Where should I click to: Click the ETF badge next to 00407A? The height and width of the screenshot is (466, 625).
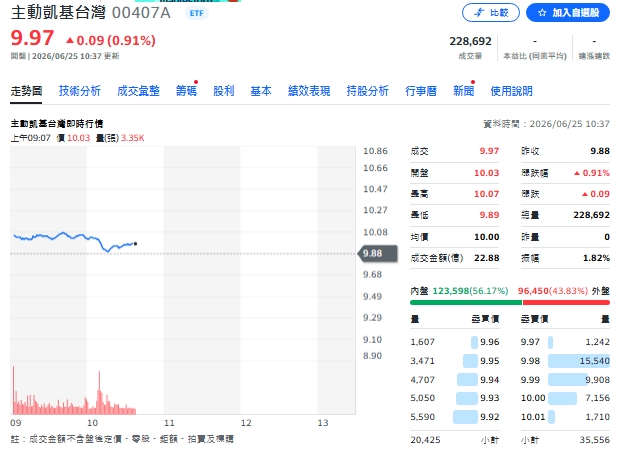[x=197, y=13]
